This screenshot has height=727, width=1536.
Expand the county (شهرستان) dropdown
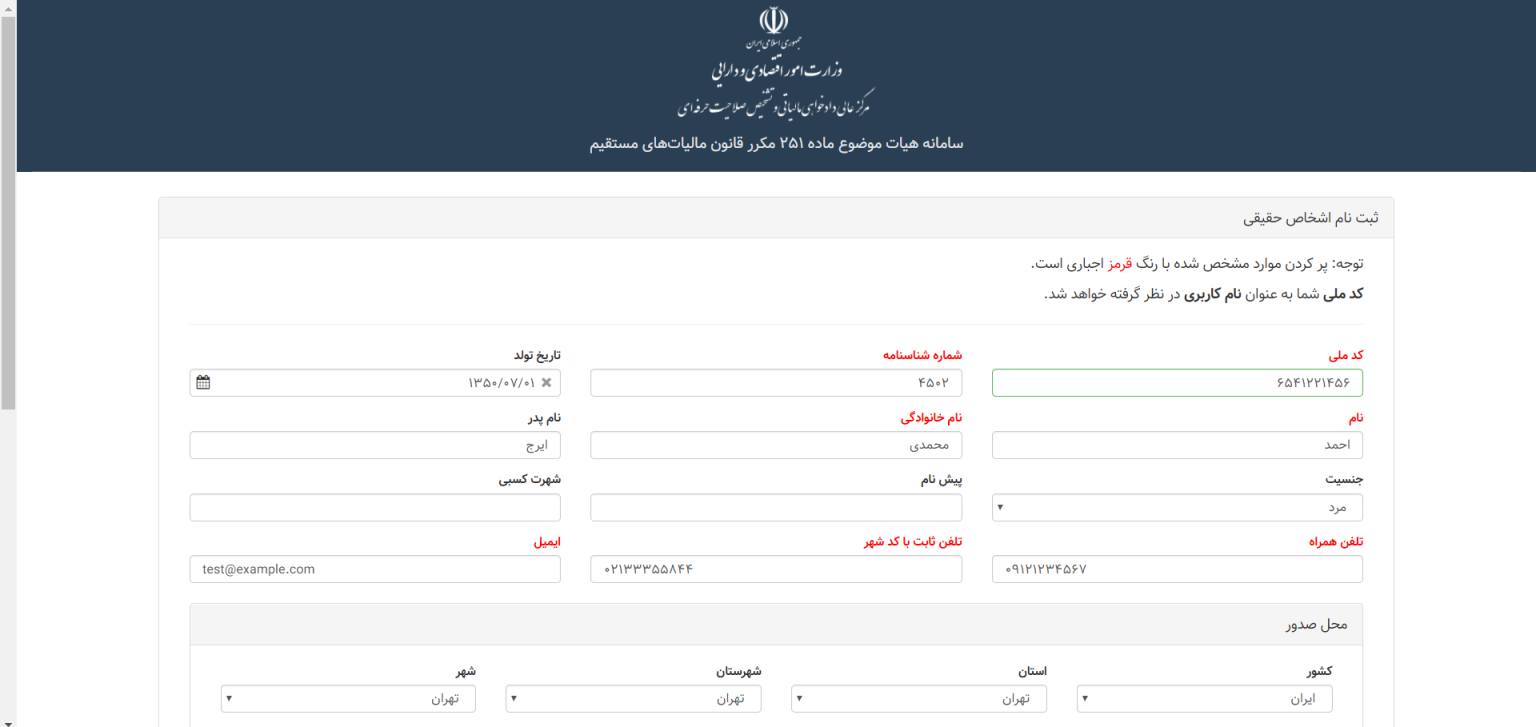(x=632, y=699)
